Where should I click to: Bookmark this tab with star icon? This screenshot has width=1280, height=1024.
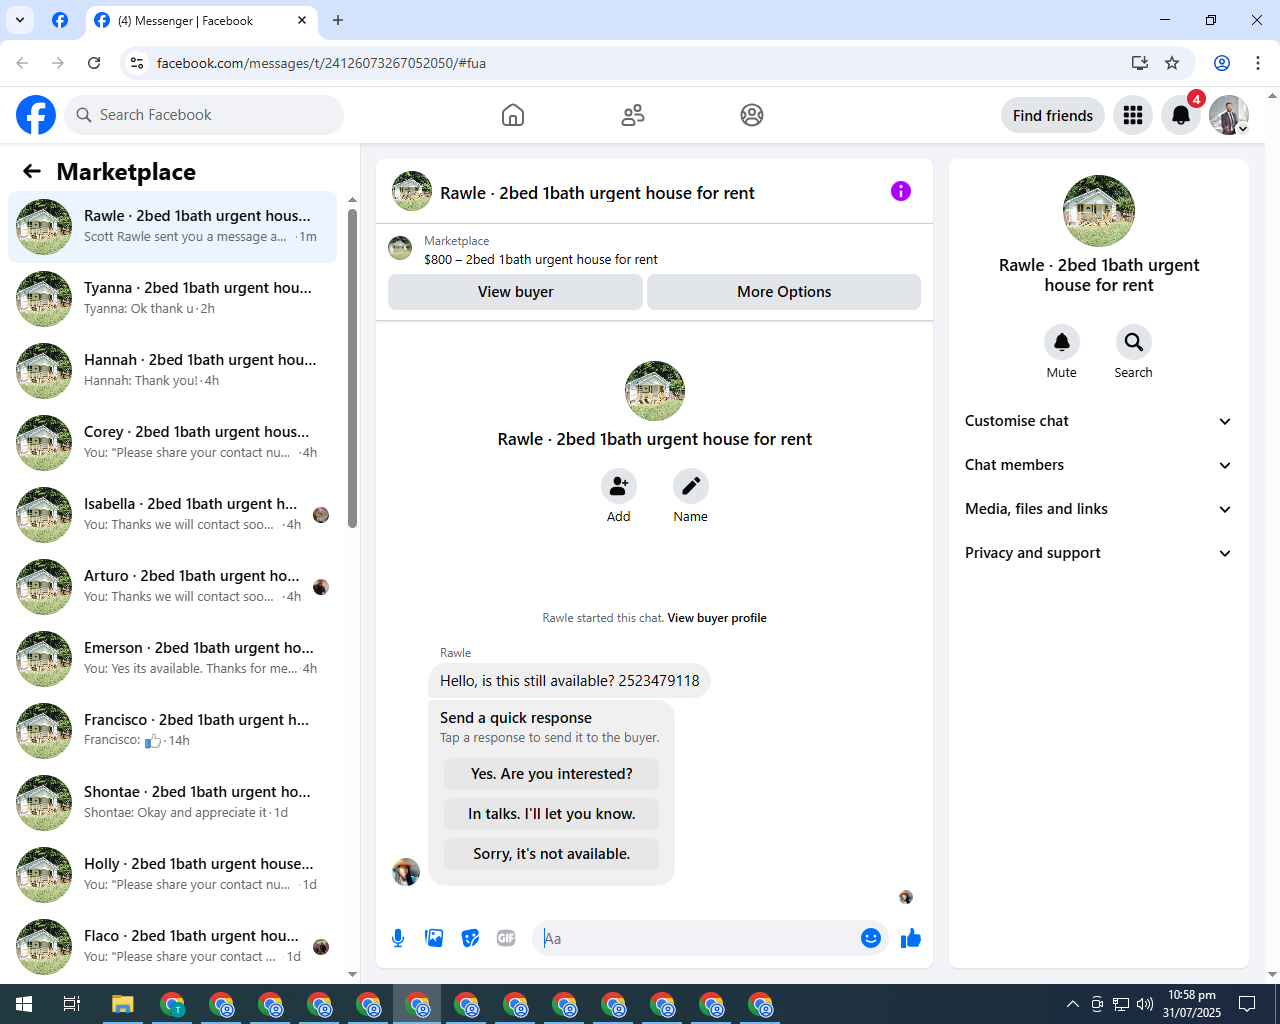[1172, 63]
